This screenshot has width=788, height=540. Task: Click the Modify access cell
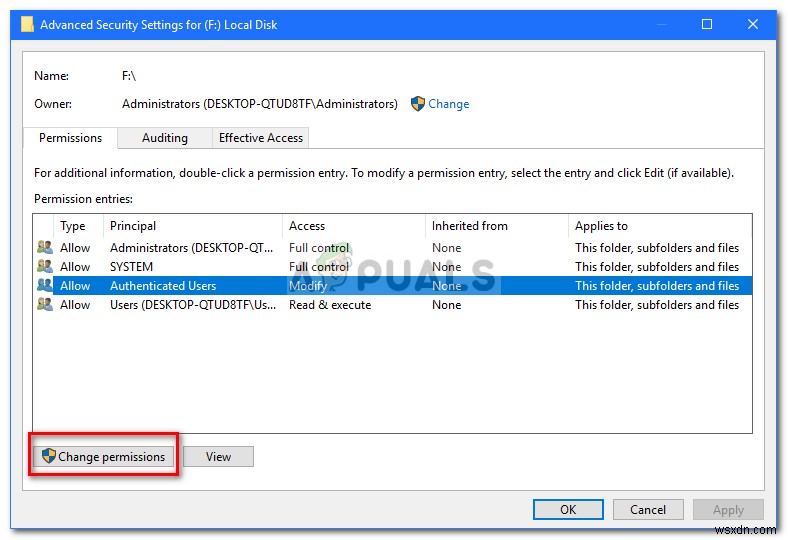[308, 286]
